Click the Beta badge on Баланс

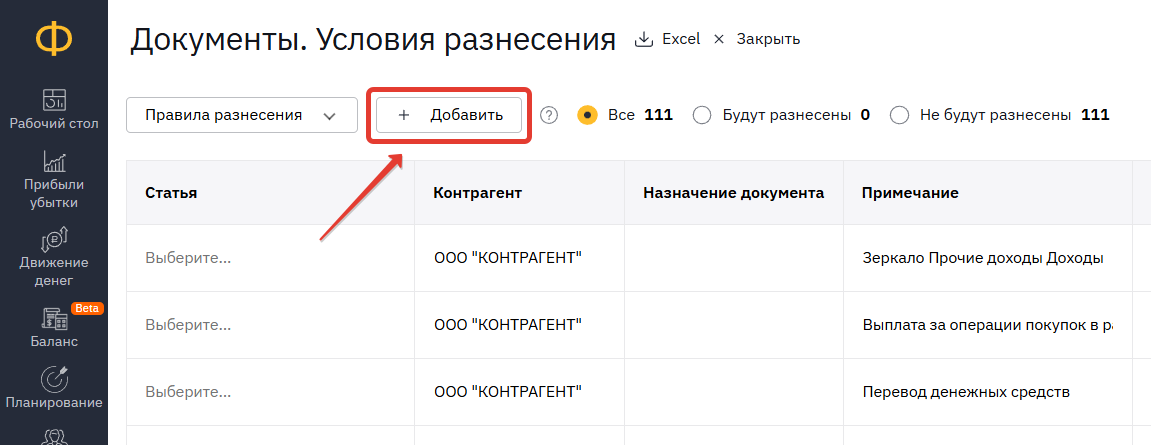click(87, 308)
